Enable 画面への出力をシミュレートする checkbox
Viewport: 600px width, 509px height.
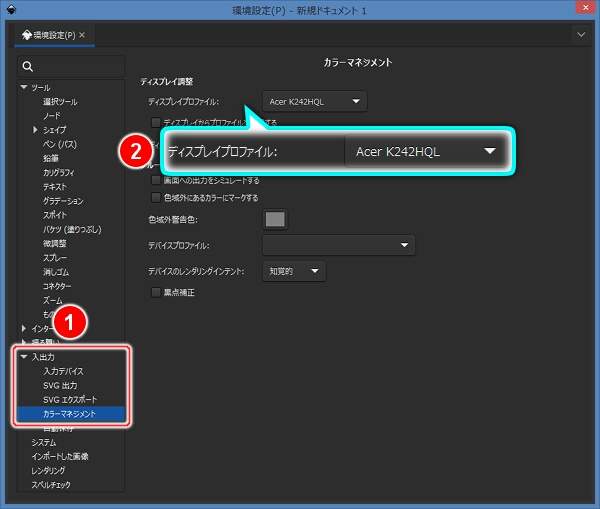pos(155,181)
